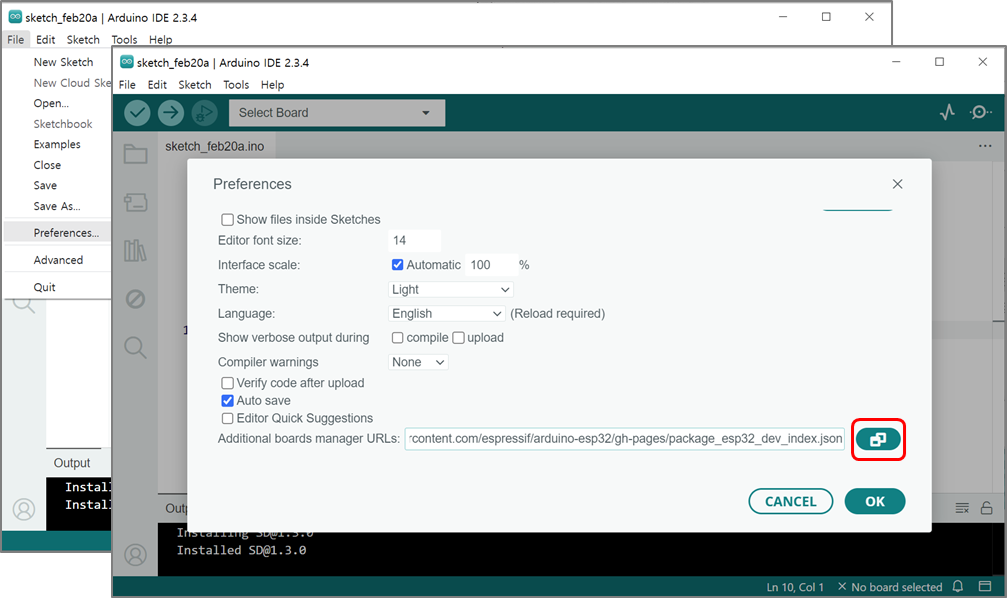1007x598 pixels.
Task: Open the Serial Plotter icon
Action: [947, 112]
